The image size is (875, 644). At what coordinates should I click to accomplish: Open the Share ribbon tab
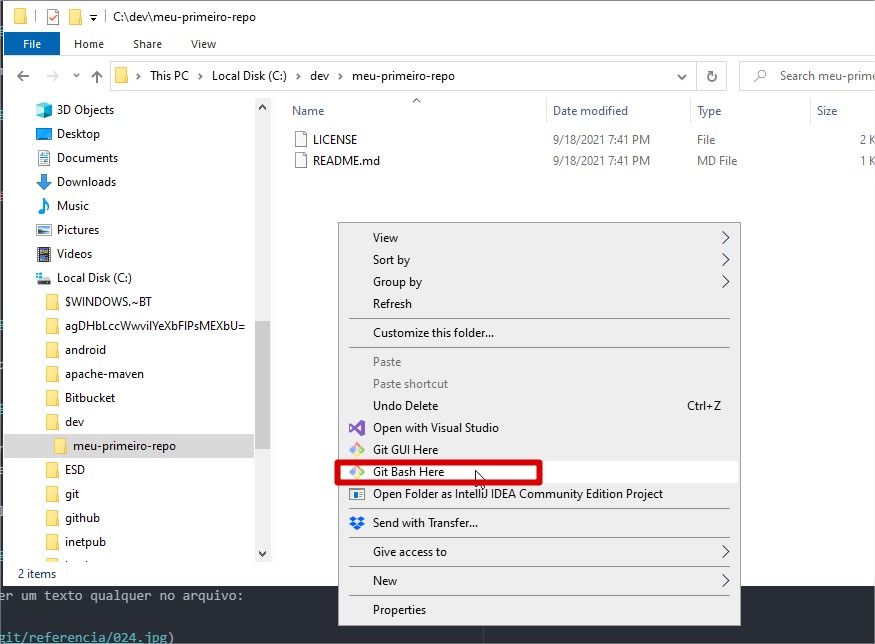click(x=147, y=44)
